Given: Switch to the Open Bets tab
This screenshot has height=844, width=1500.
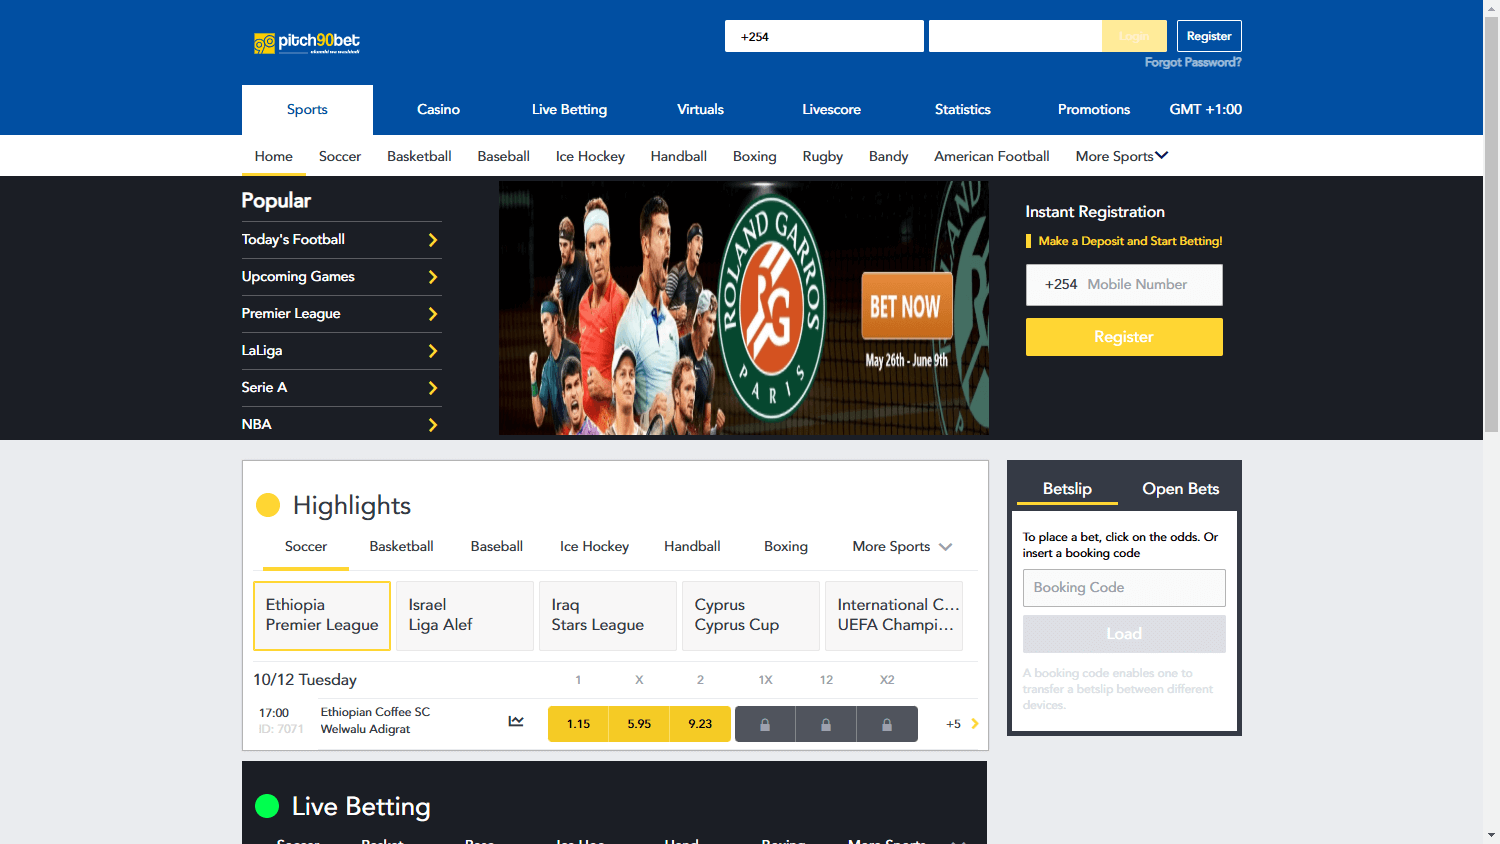Looking at the screenshot, I should [1181, 489].
